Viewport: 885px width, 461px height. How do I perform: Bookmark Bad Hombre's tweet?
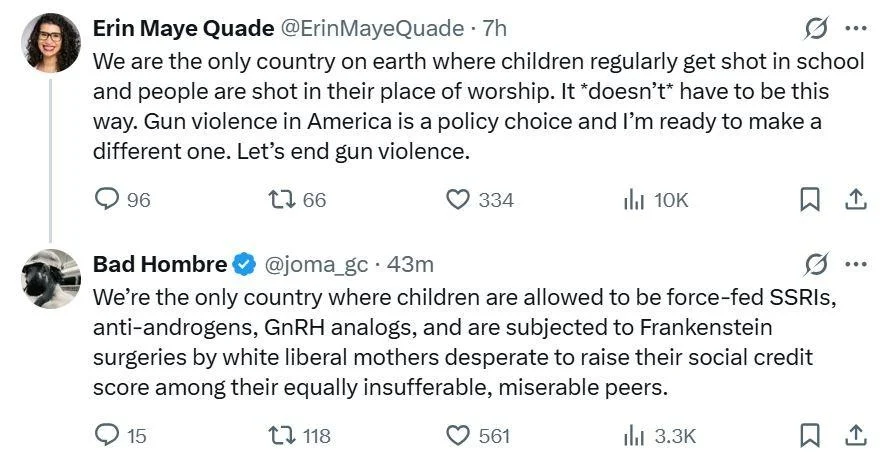pyautogui.click(x=810, y=436)
